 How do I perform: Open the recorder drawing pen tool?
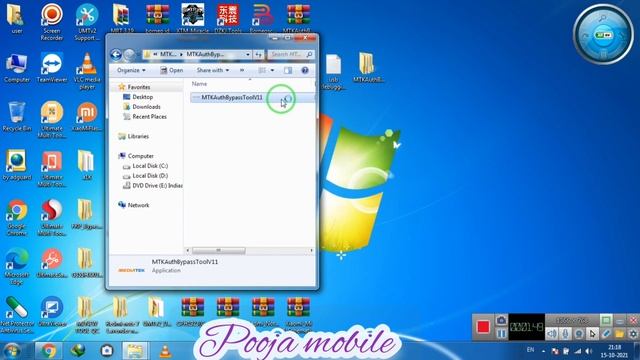[606, 334]
